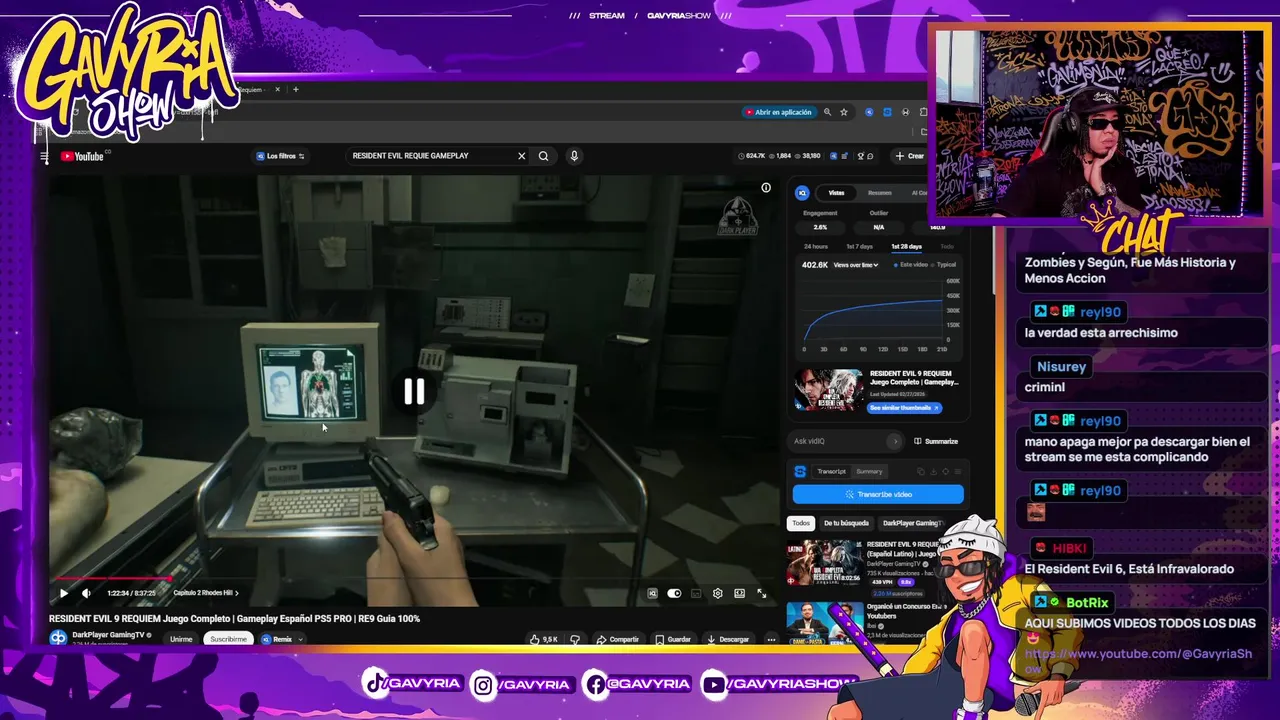
Task: Open the DarkPlayer GamingTV channel name
Action: pyautogui.click(x=108, y=635)
